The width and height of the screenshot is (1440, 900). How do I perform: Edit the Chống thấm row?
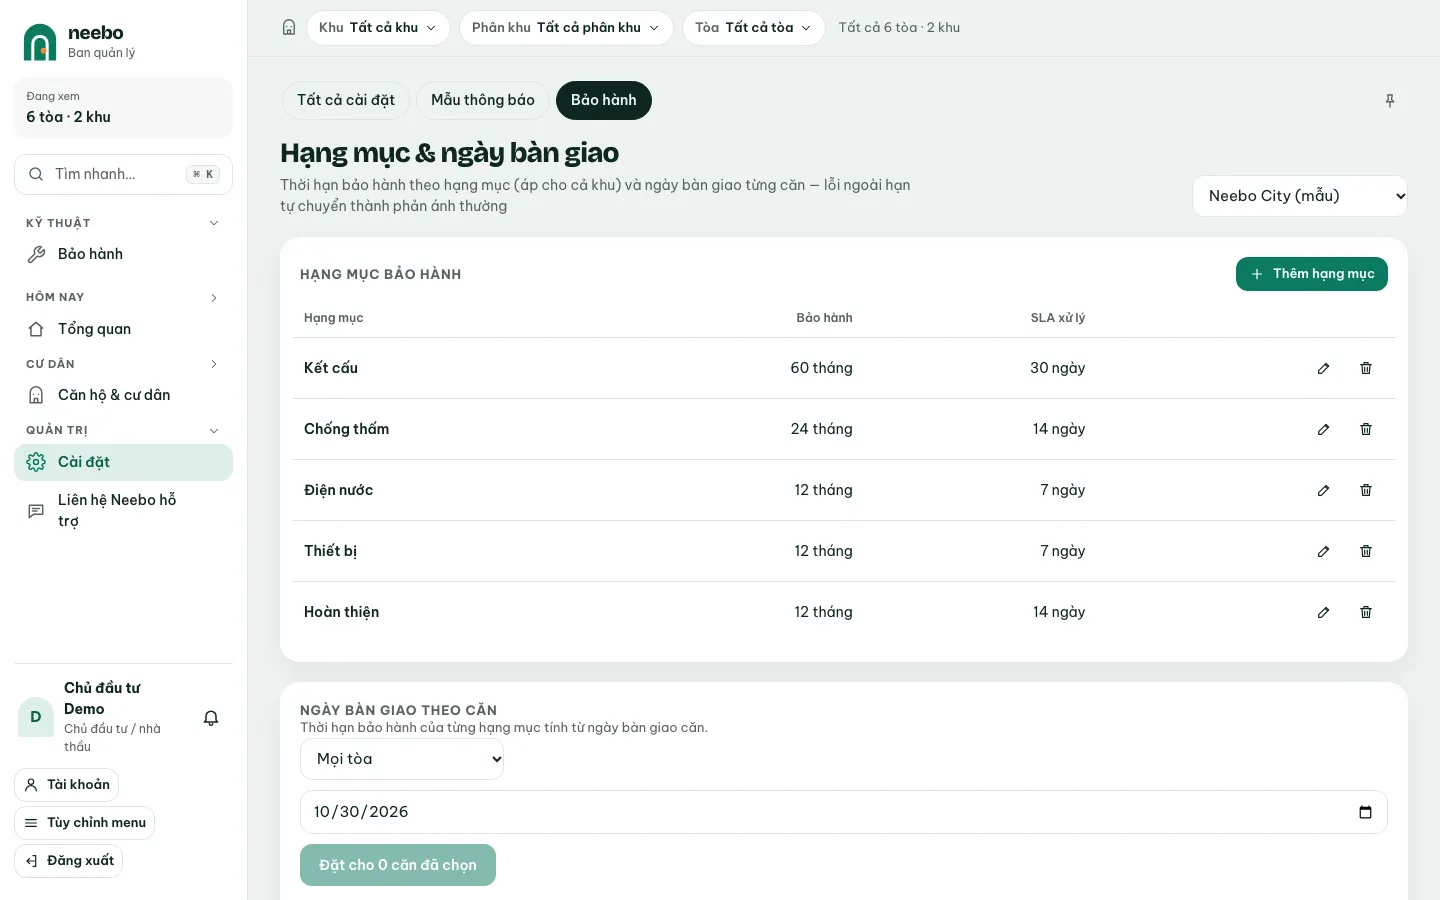(1323, 429)
